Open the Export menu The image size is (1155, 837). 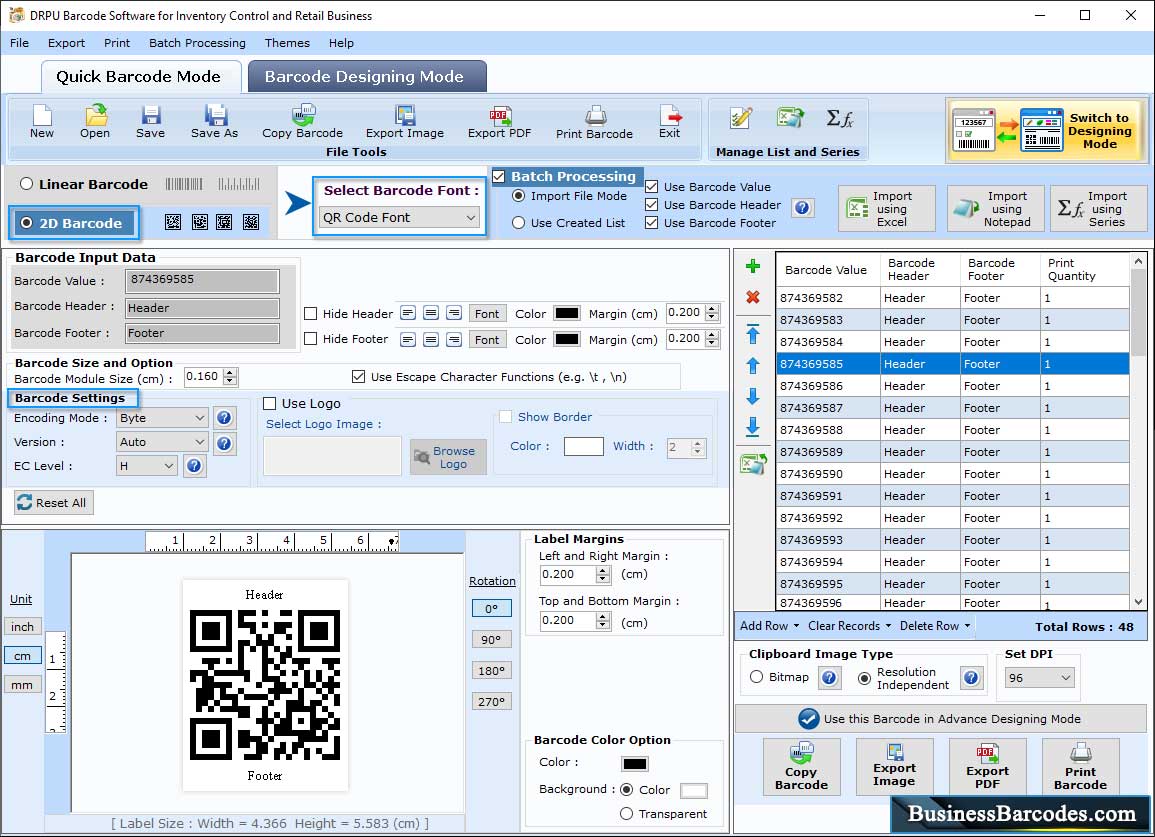tap(66, 43)
